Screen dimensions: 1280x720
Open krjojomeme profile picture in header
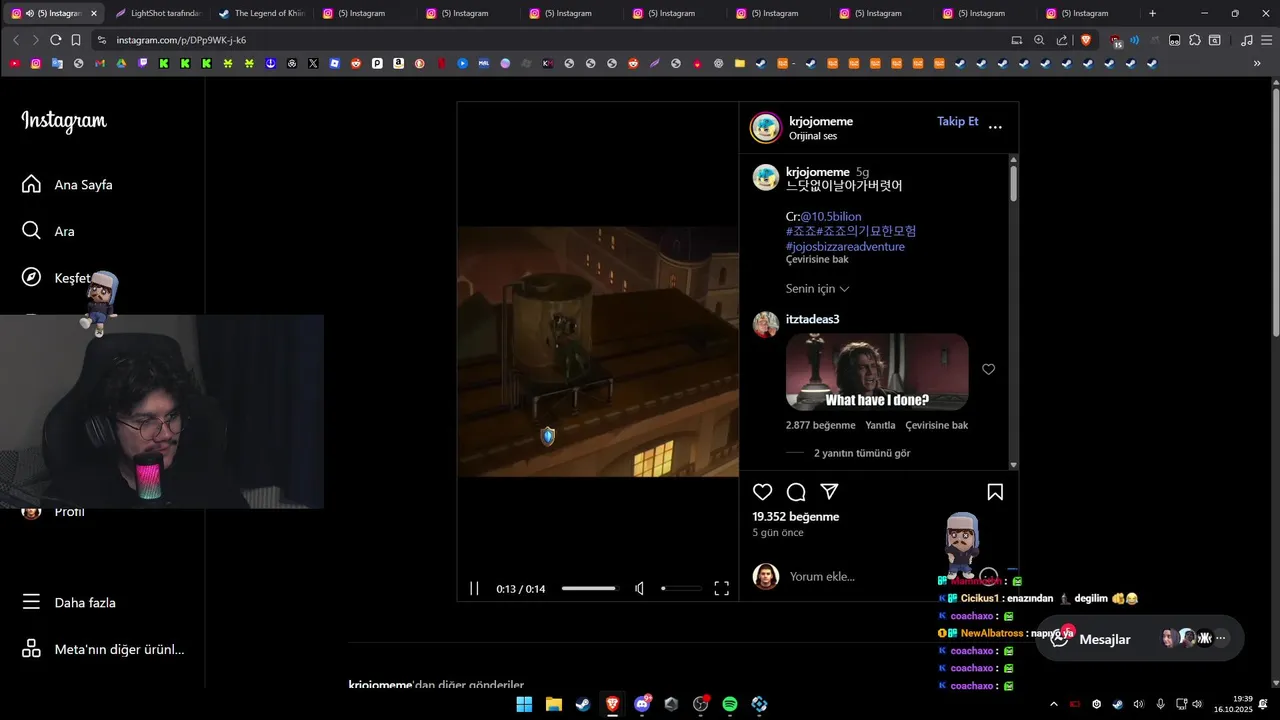point(766,128)
